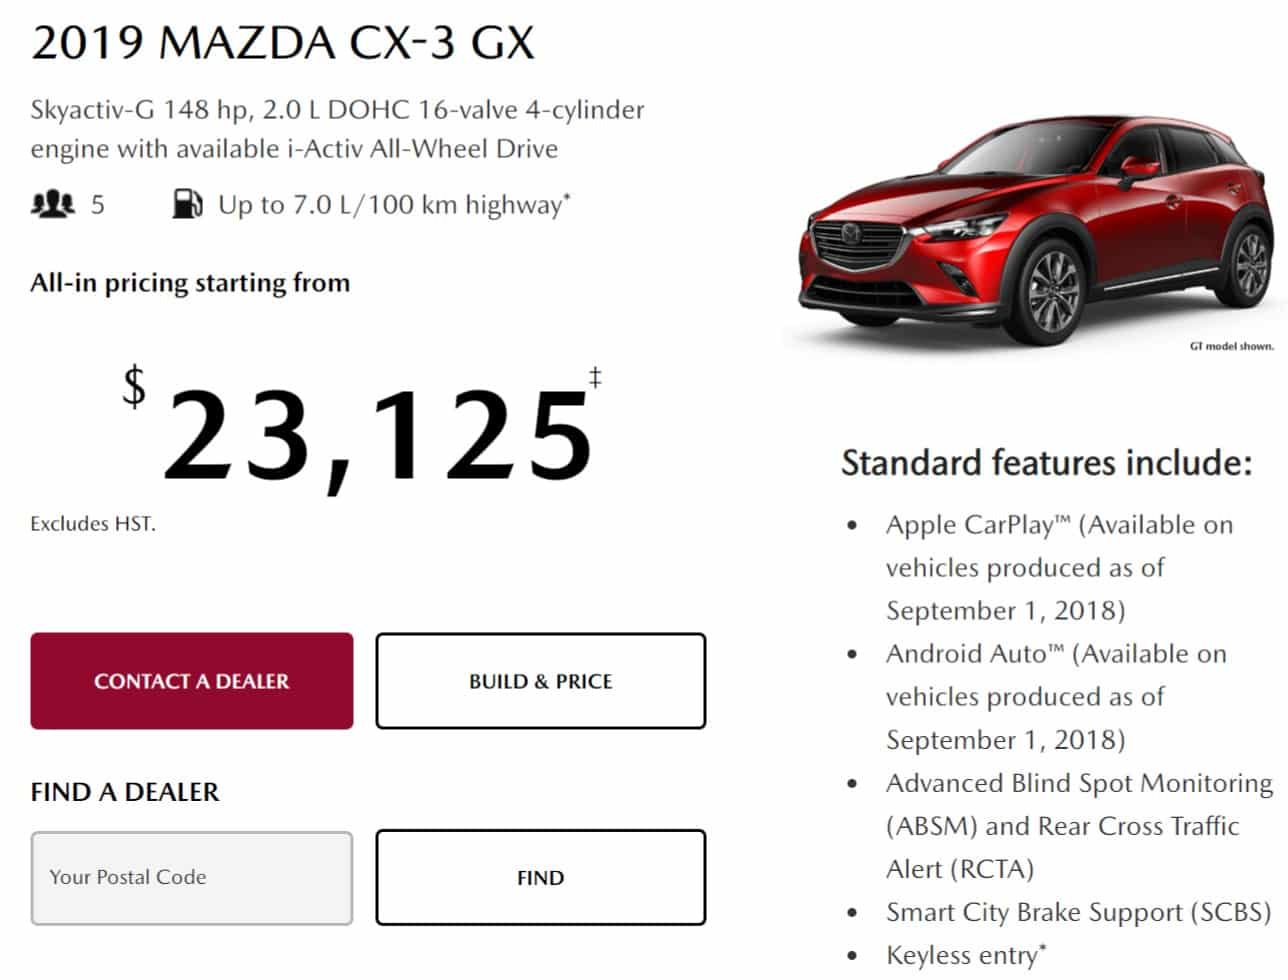Click the Contact a Dealer button

(x=192, y=681)
